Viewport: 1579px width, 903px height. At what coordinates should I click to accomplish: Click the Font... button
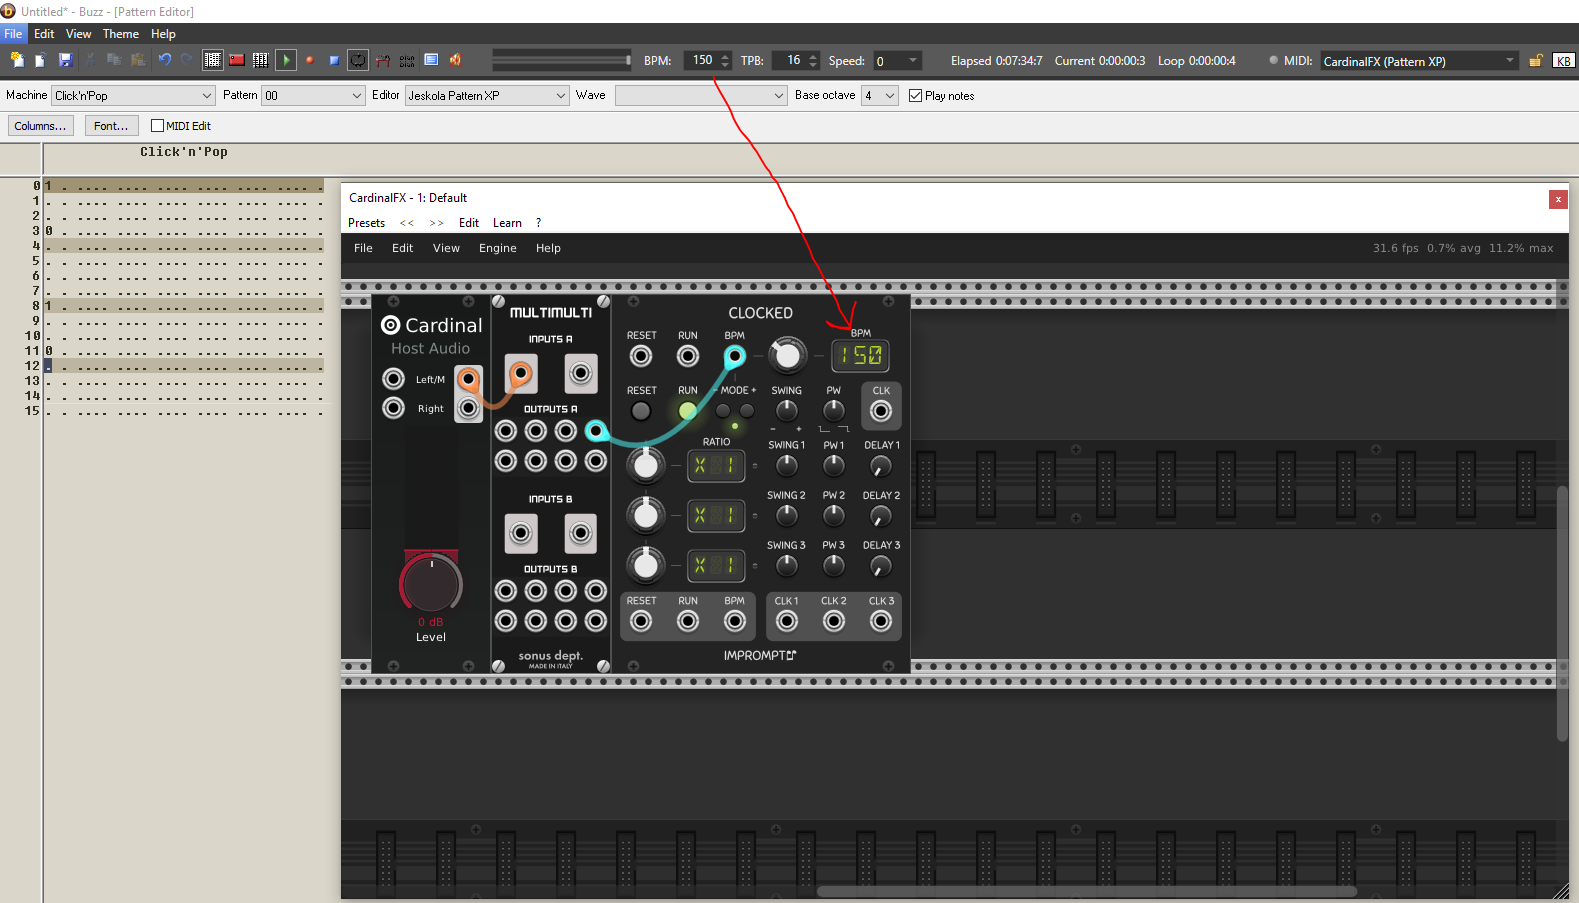[x=111, y=126]
